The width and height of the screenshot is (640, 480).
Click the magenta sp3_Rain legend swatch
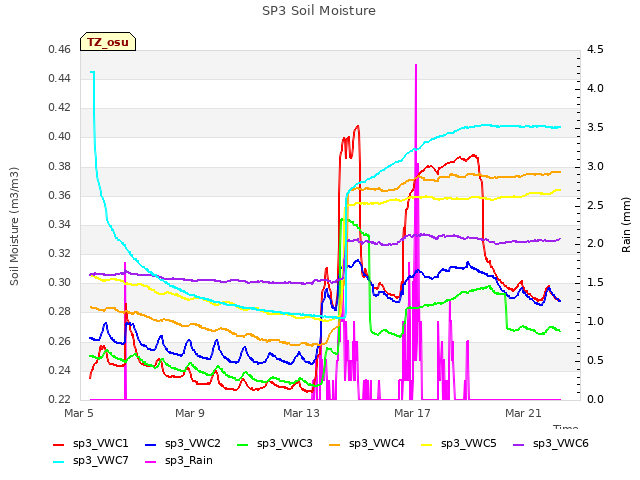click(x=151, y=462)
